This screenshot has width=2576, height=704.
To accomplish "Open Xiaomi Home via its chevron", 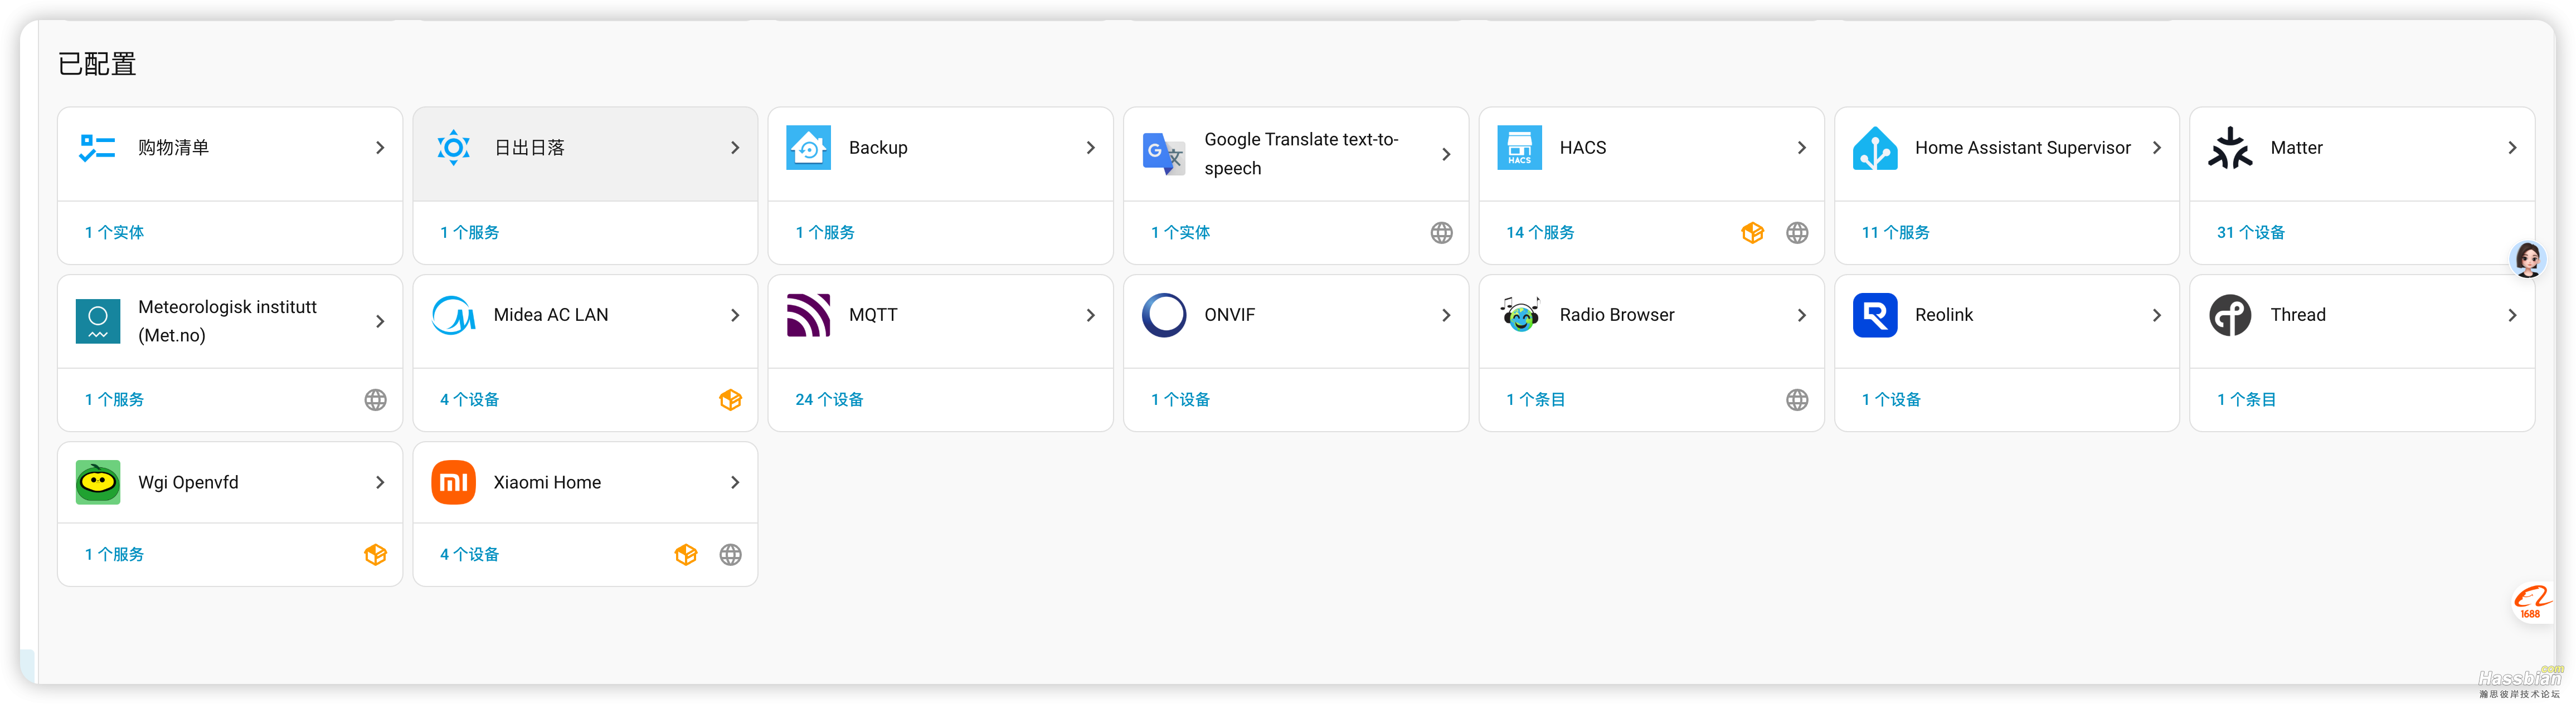I will coord(735,482).
